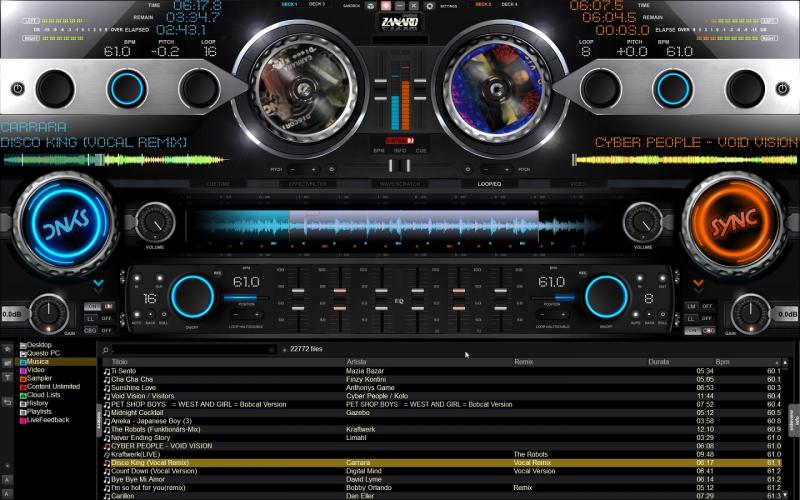The width and height of the screenshot is (800, 500).
Task: Click the red record icon in top bar
Action: pyautogui.click(x=385, y=6)
